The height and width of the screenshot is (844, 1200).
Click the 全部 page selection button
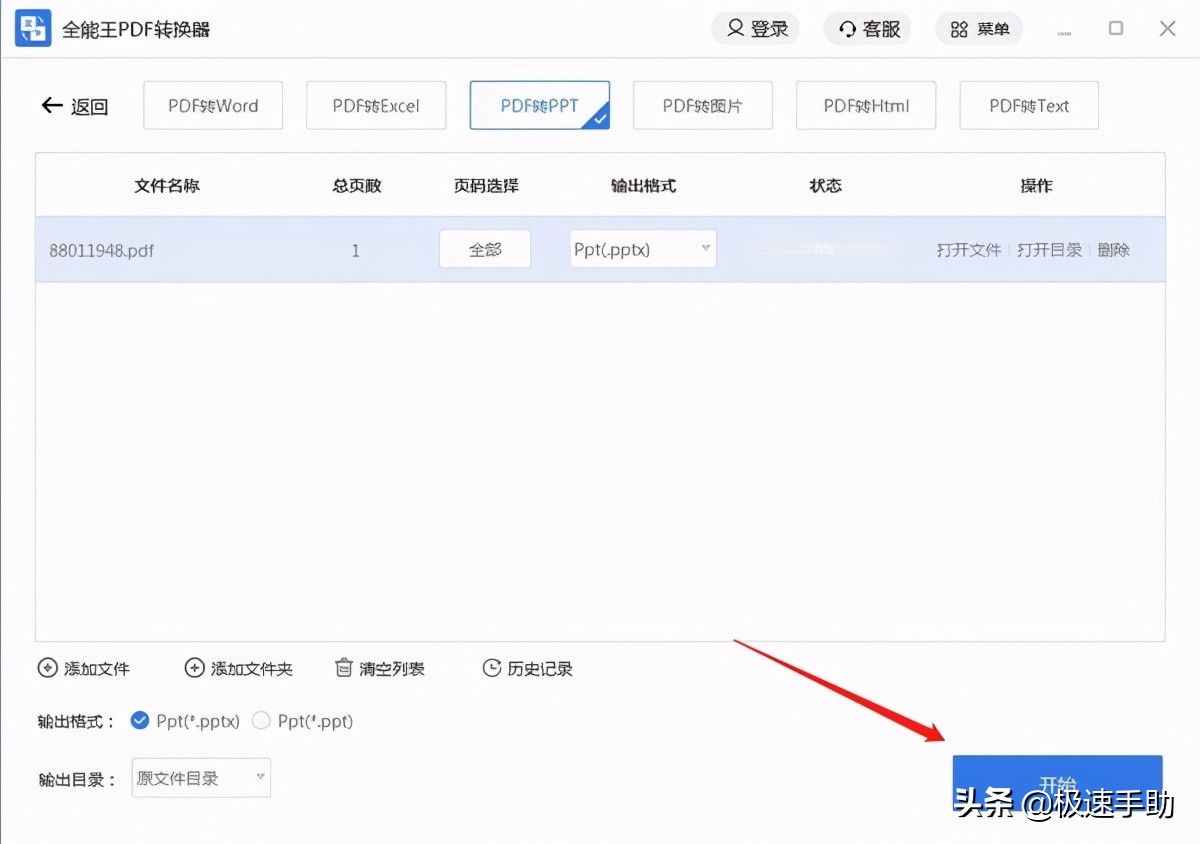484,248
